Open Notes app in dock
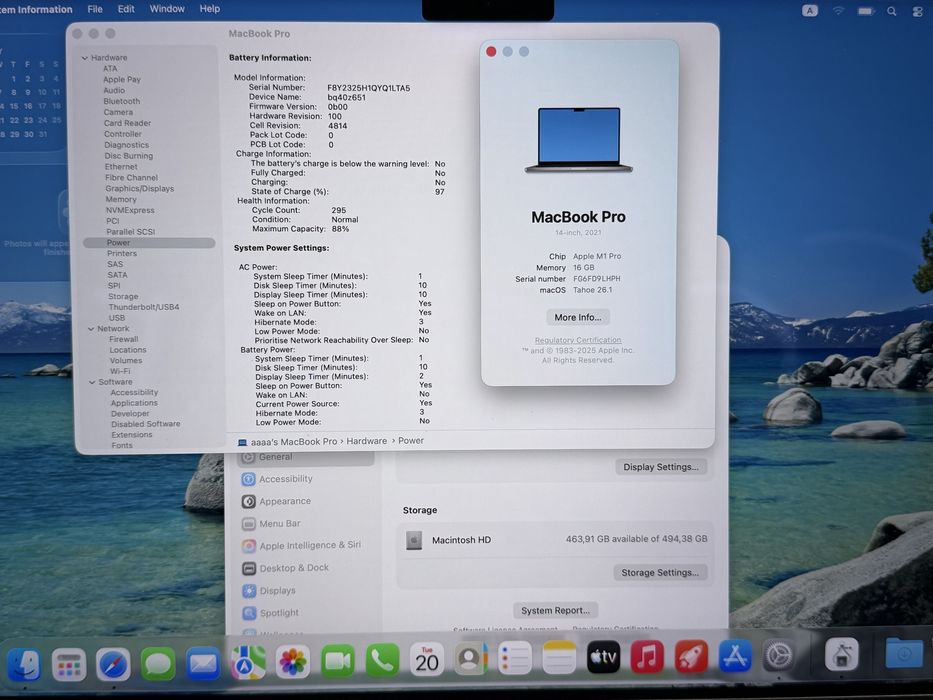This screenshot has width=933, height=700. 559,657
